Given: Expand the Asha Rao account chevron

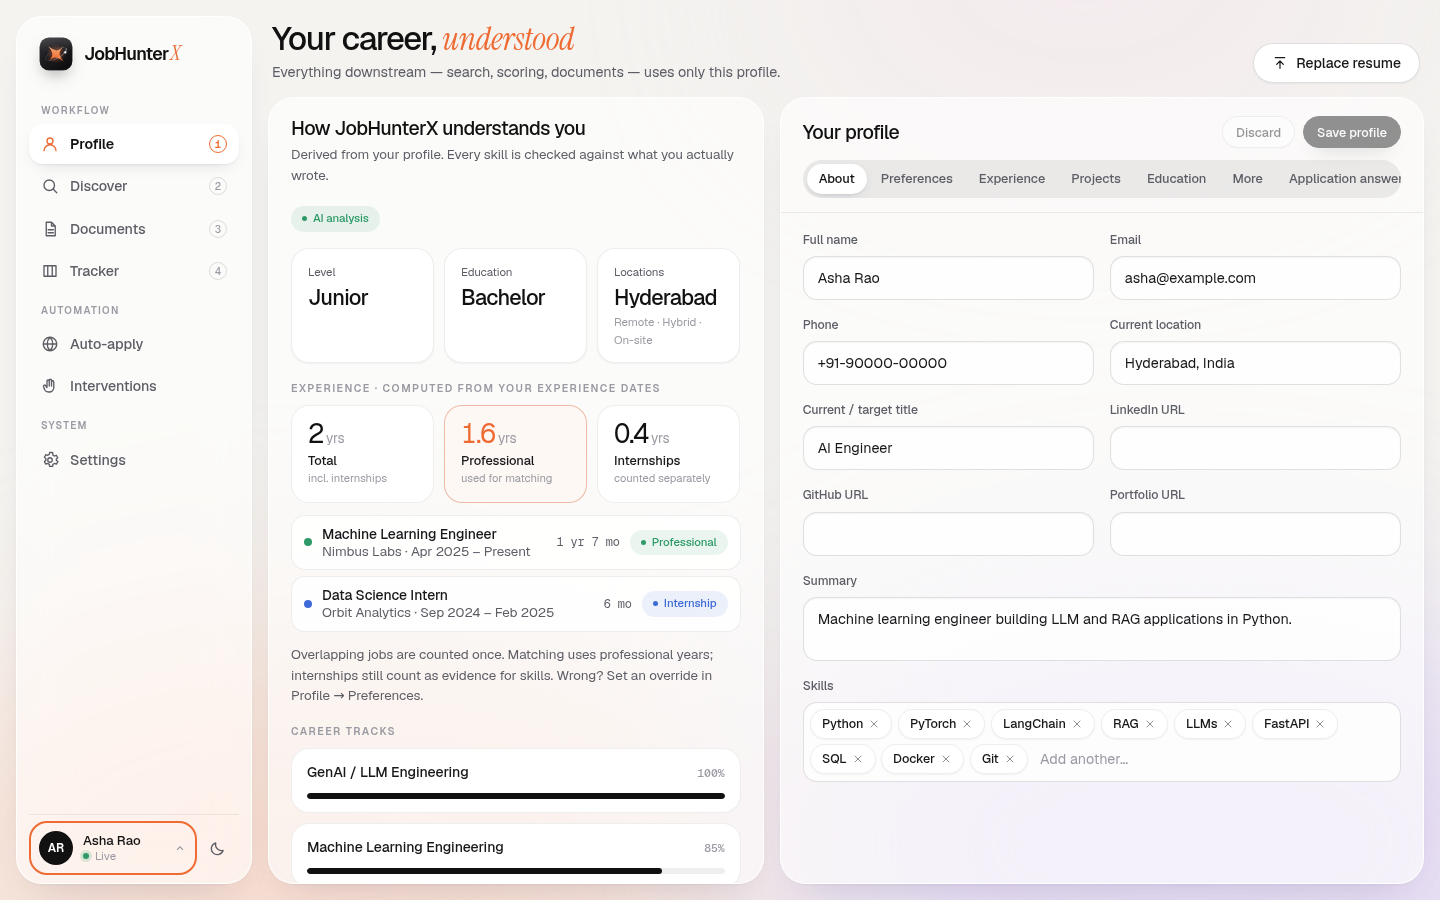Looking at the screenshot, I should [180, 848].
